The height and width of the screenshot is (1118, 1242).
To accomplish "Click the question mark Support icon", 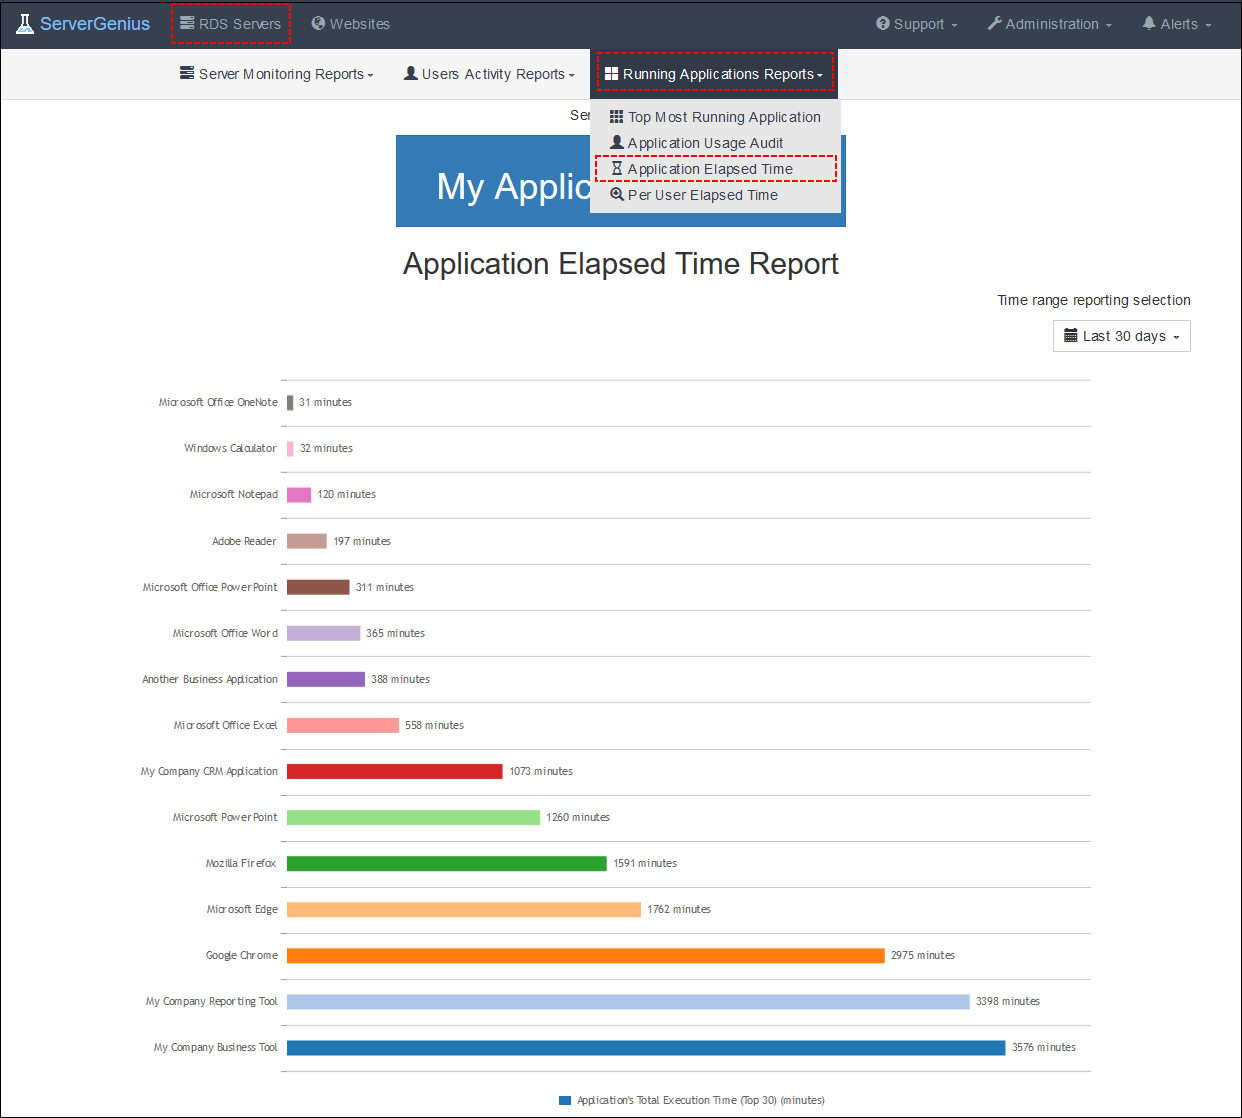I will tap(882, 23).
